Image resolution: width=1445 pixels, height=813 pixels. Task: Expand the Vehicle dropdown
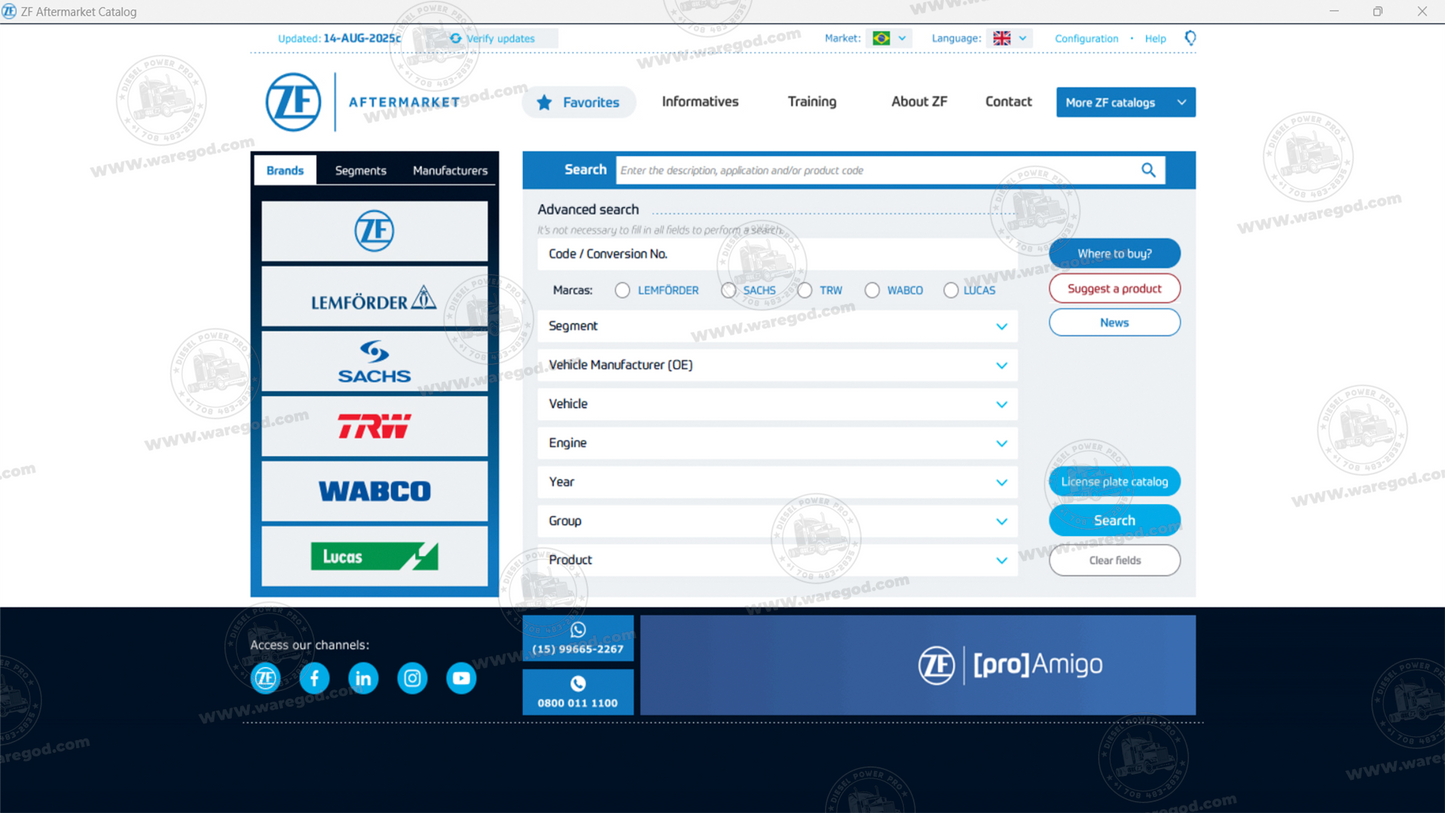click(x=777, y=404)
